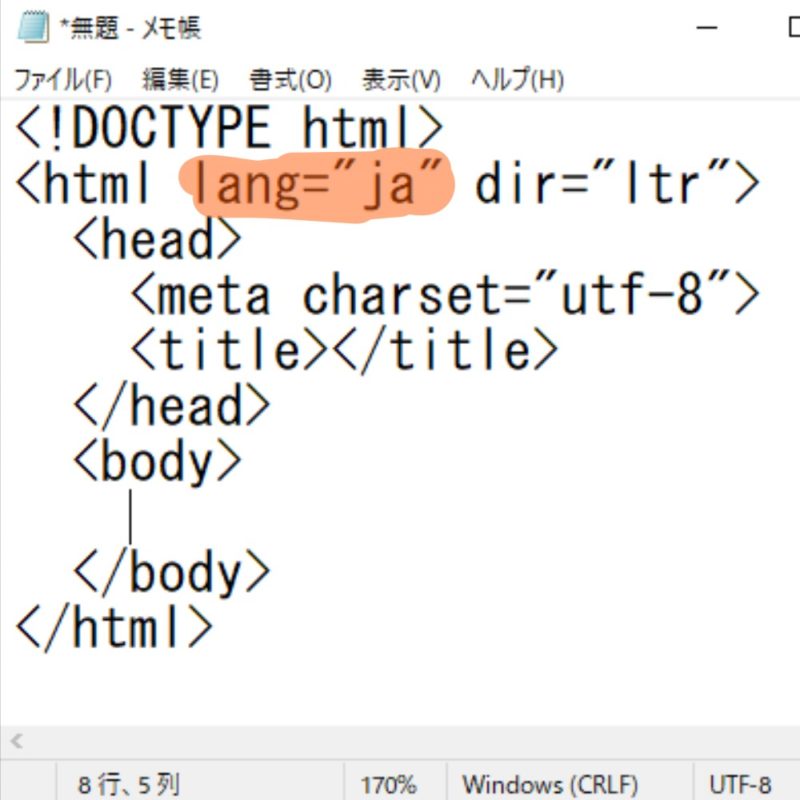
Task: Click the 8 行、5 列 status bar entry
Action: point(129,784)
